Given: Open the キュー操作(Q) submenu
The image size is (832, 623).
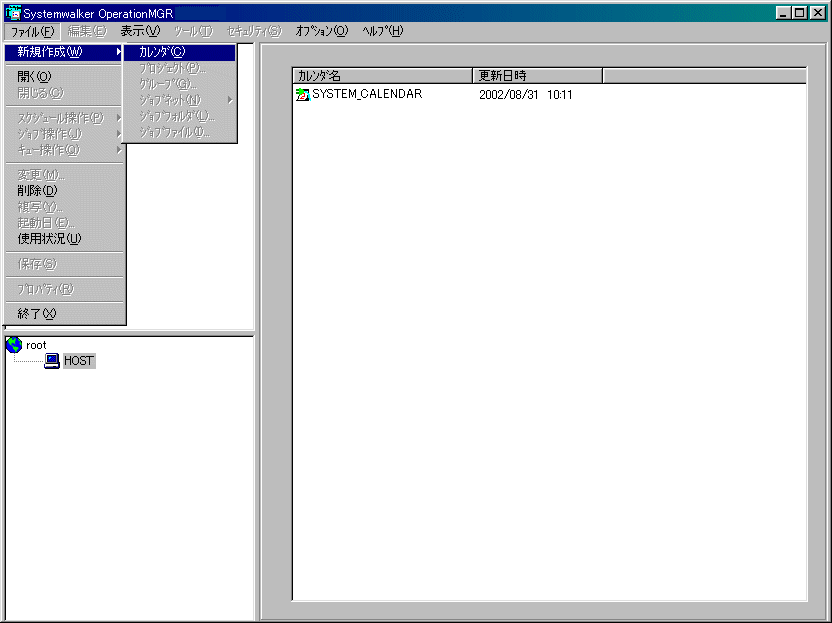Looking at the screenshot, I should point(65,150).
